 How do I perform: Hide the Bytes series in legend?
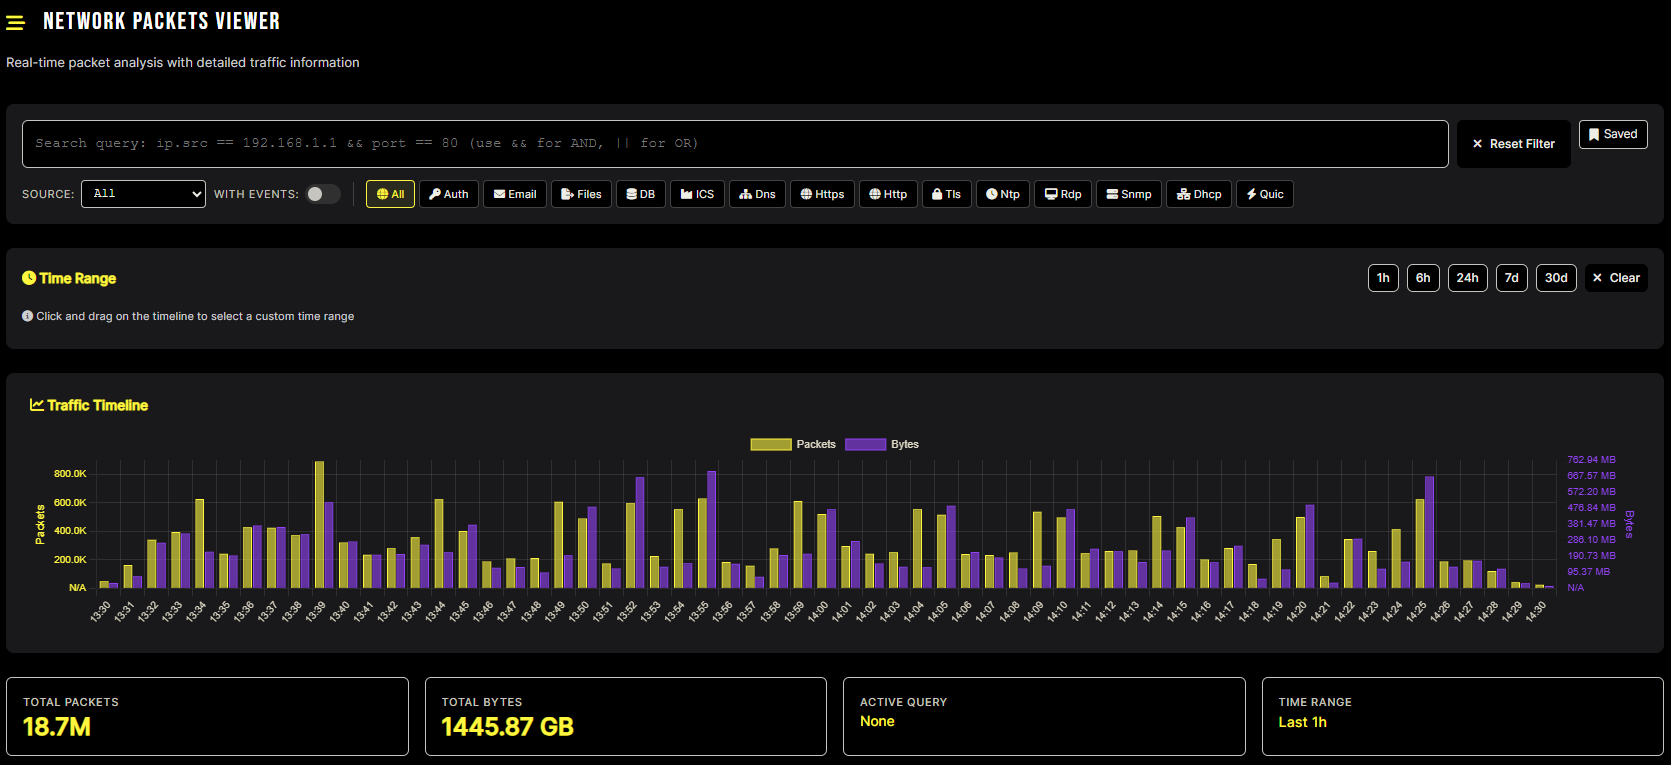point(882,444)
